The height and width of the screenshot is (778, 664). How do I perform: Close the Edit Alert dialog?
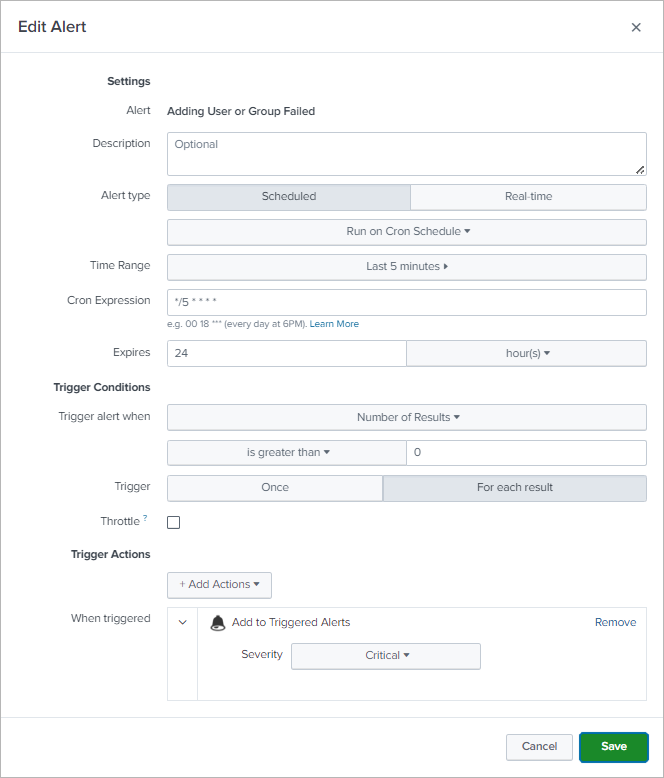tap(636, 27)
